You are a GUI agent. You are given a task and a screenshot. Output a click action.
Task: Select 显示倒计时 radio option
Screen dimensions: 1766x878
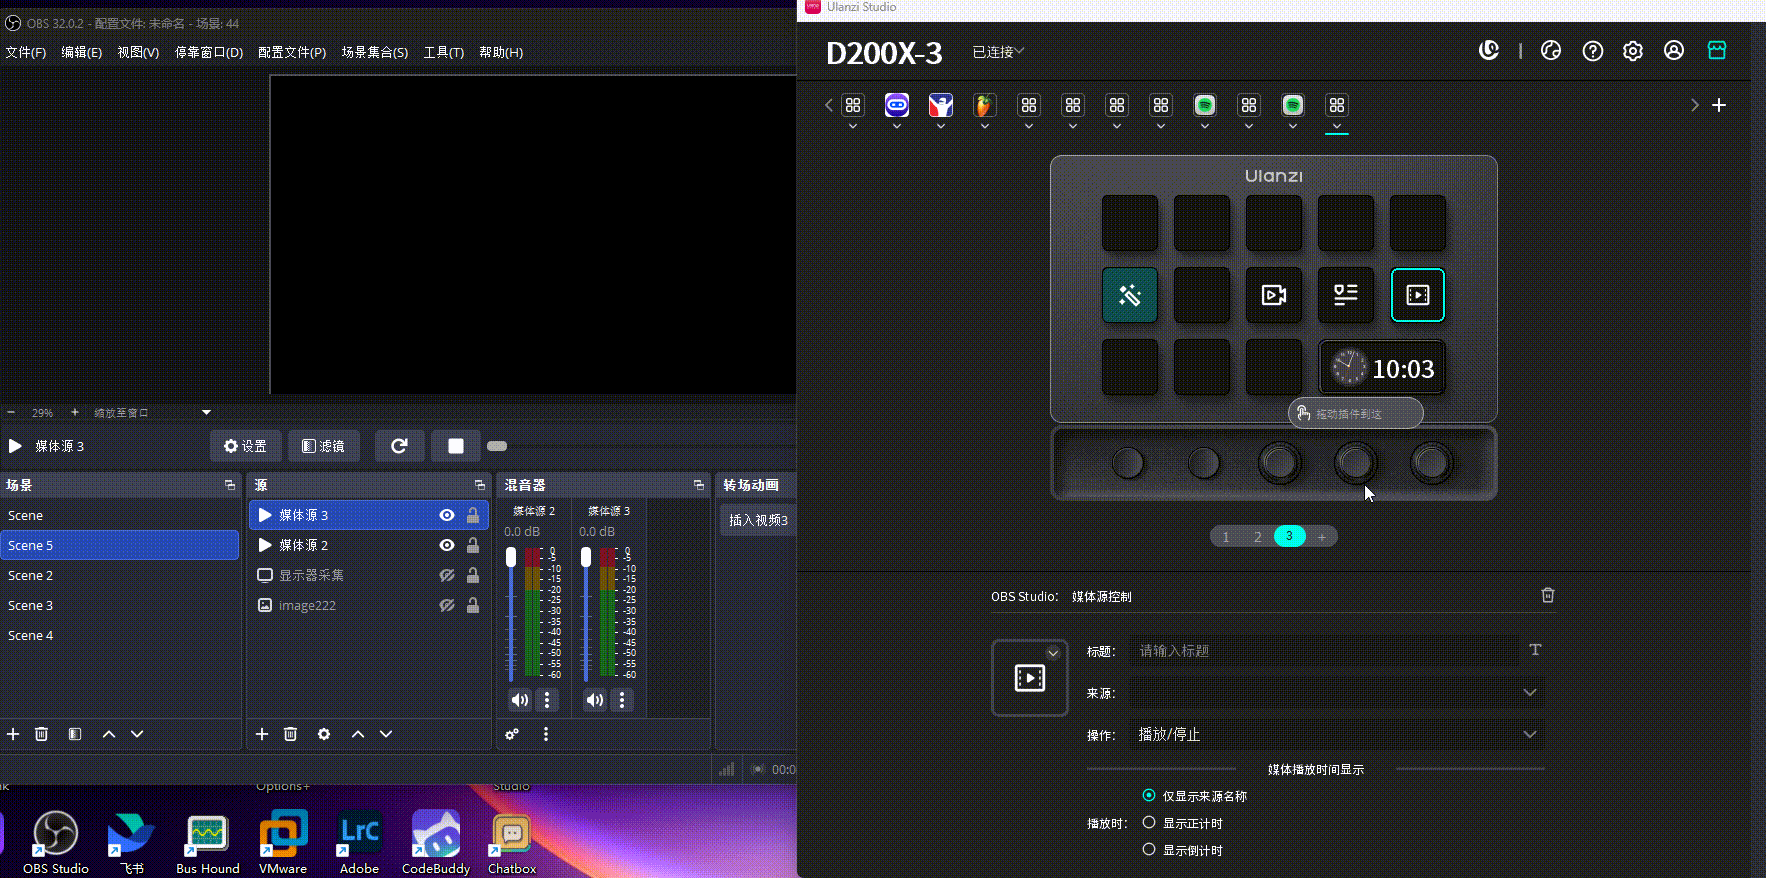click(1149, 849)
